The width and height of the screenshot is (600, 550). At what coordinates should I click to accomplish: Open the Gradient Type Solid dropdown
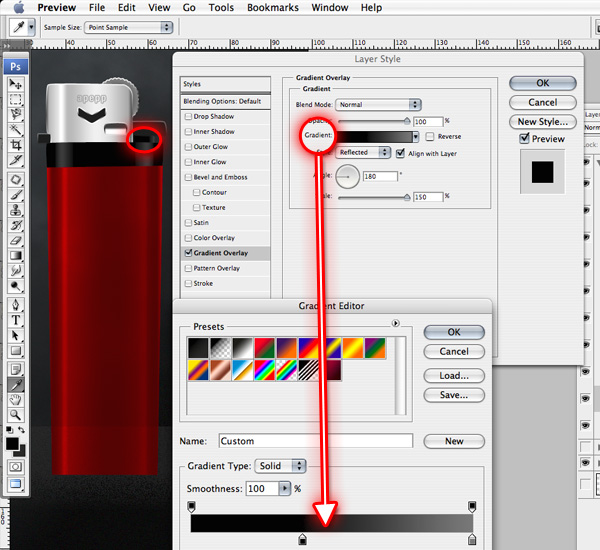click(x=281, y=466)
